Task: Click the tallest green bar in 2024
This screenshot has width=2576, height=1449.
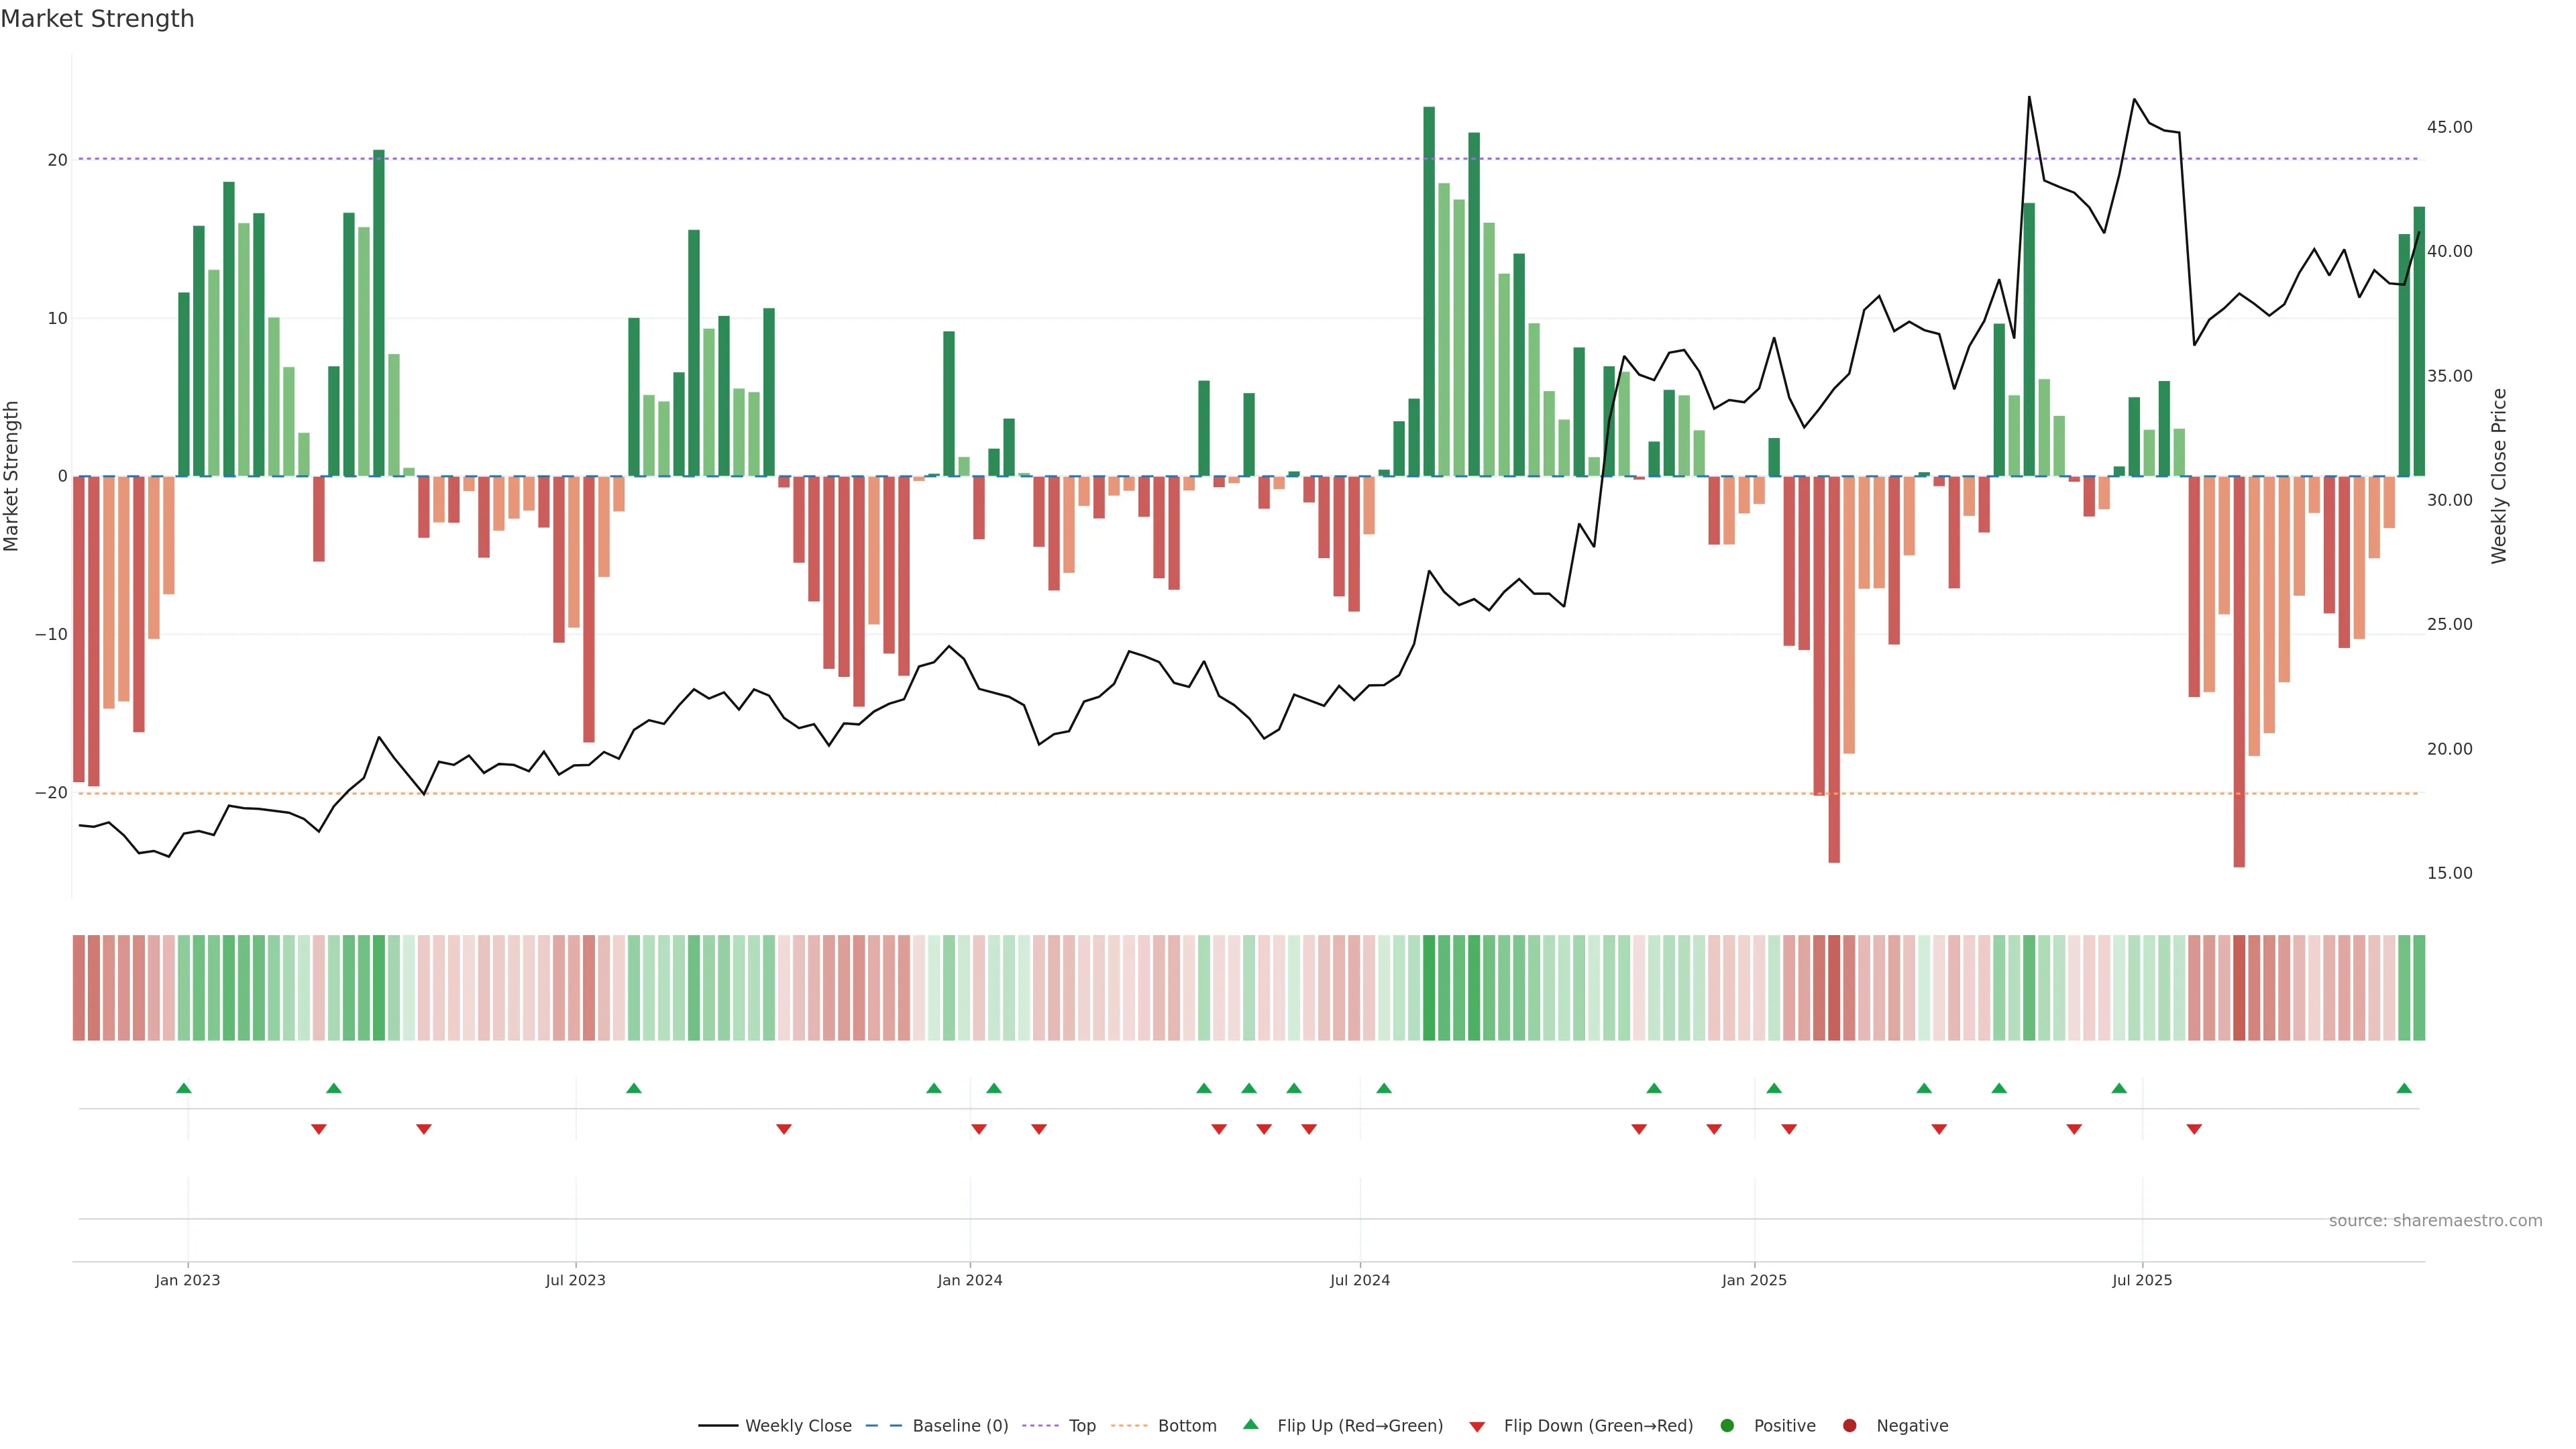Action: pyautogui.click(x=1429, y=290)
